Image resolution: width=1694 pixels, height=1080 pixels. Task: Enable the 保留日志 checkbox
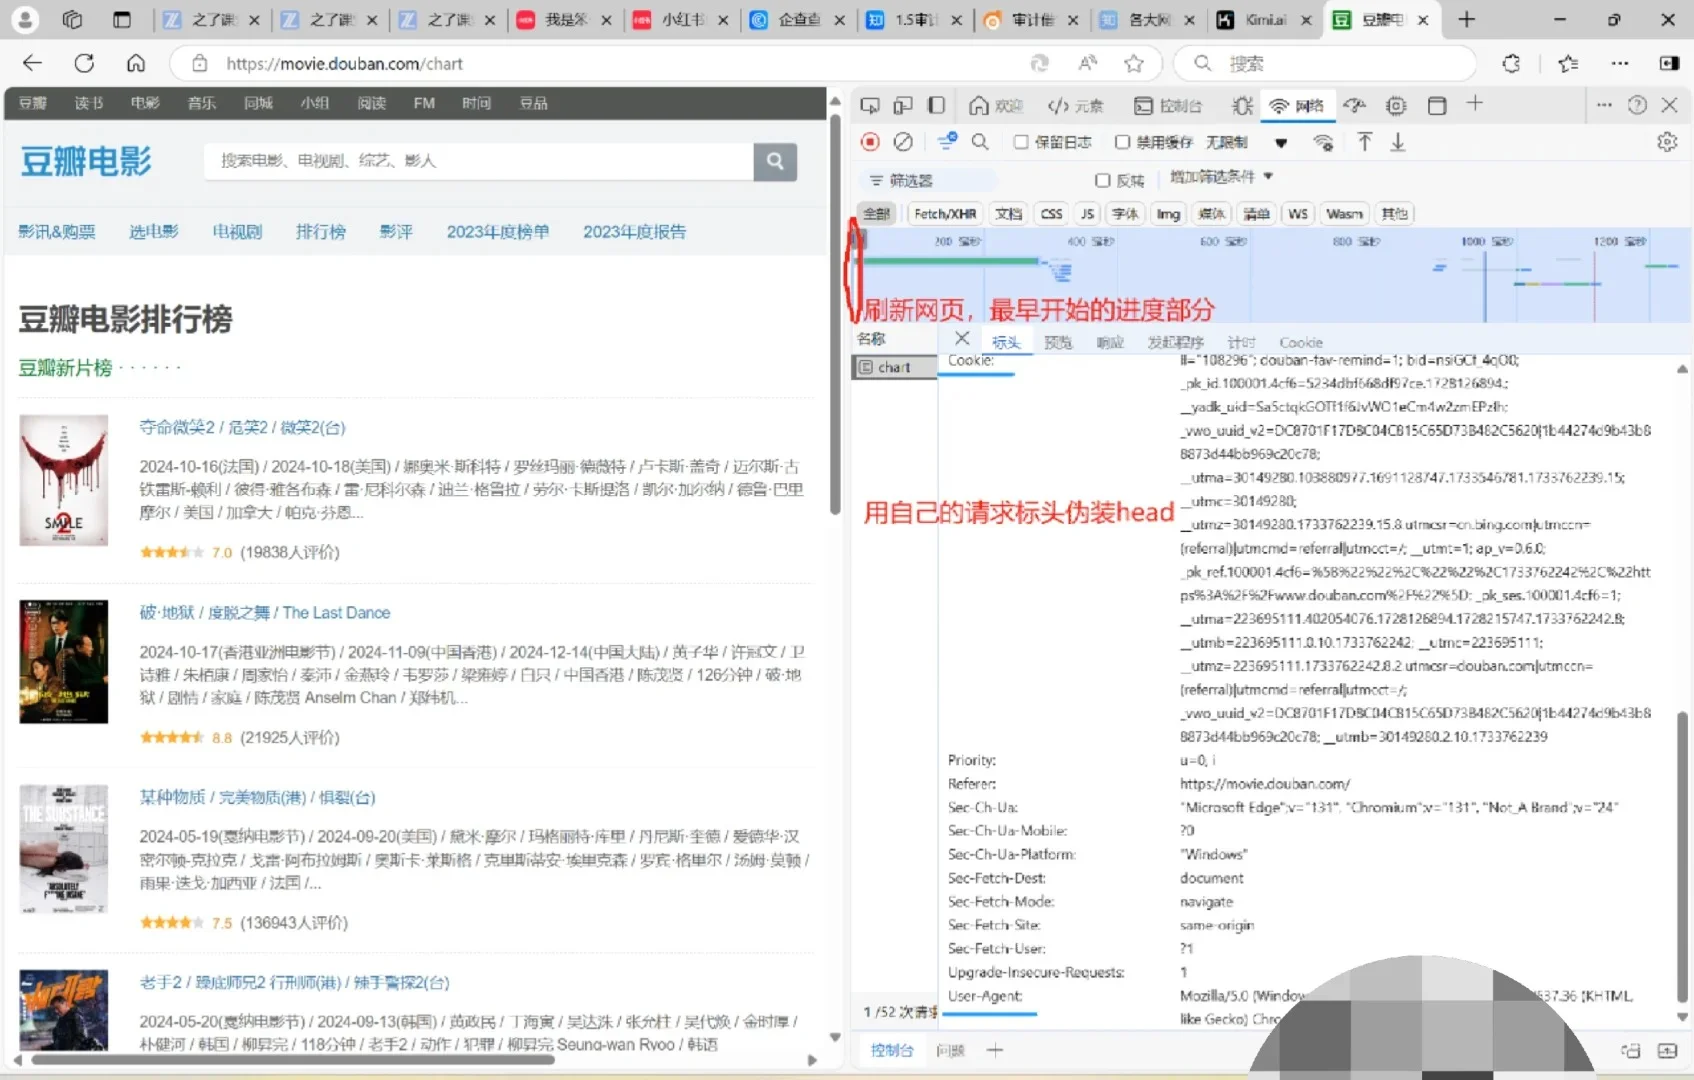[x=1022, y=142]
